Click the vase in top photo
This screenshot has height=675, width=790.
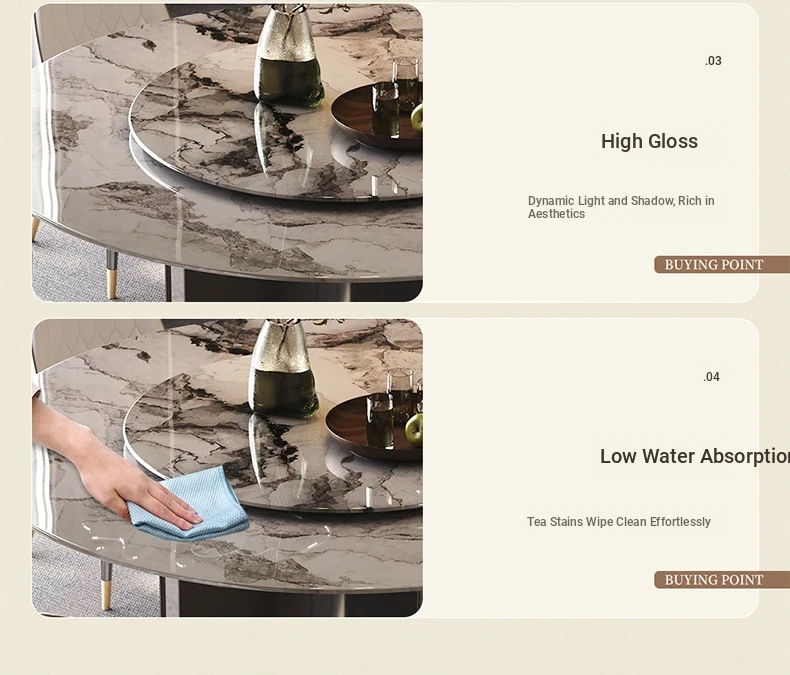(x=288, y=55)
